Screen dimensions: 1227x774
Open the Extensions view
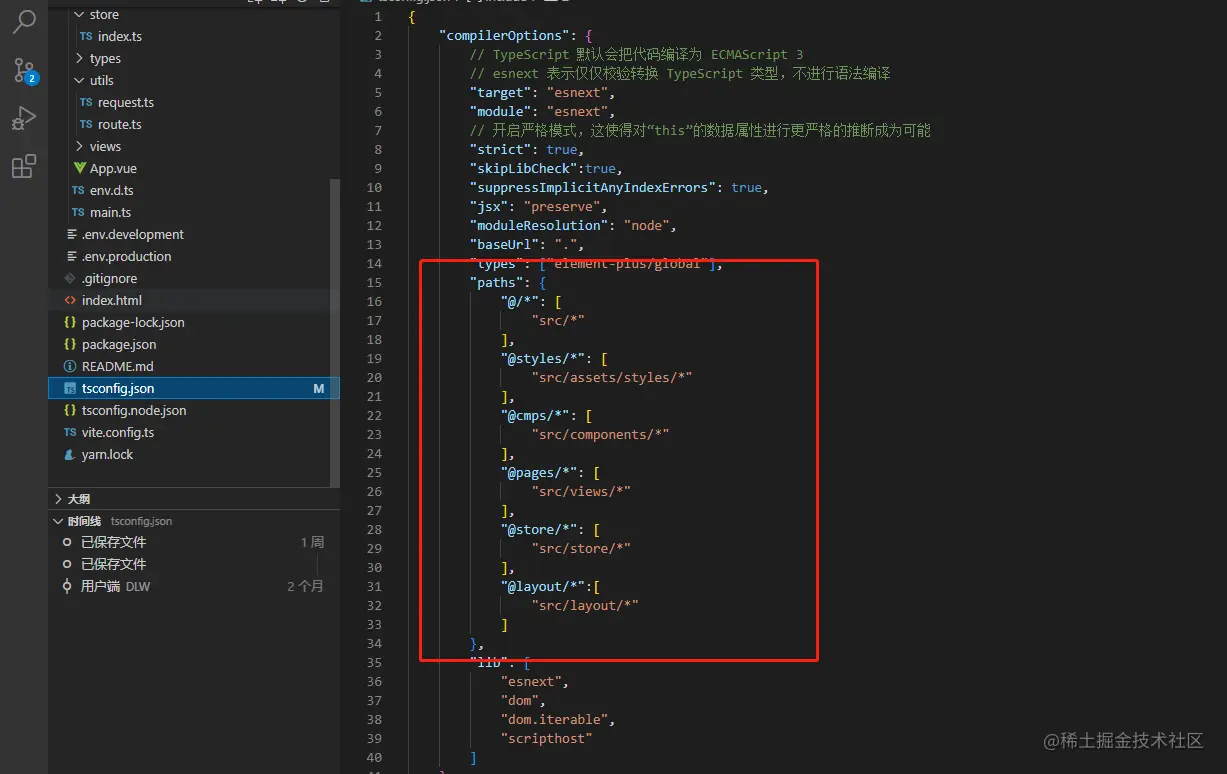pos(24,166)
